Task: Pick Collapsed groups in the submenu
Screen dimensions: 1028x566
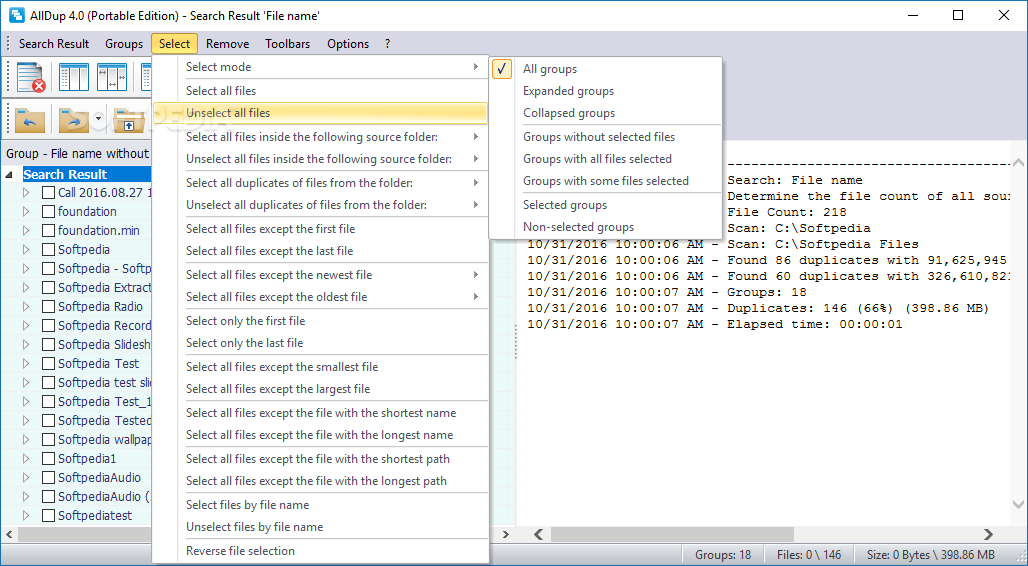Action: coord(606,113)
